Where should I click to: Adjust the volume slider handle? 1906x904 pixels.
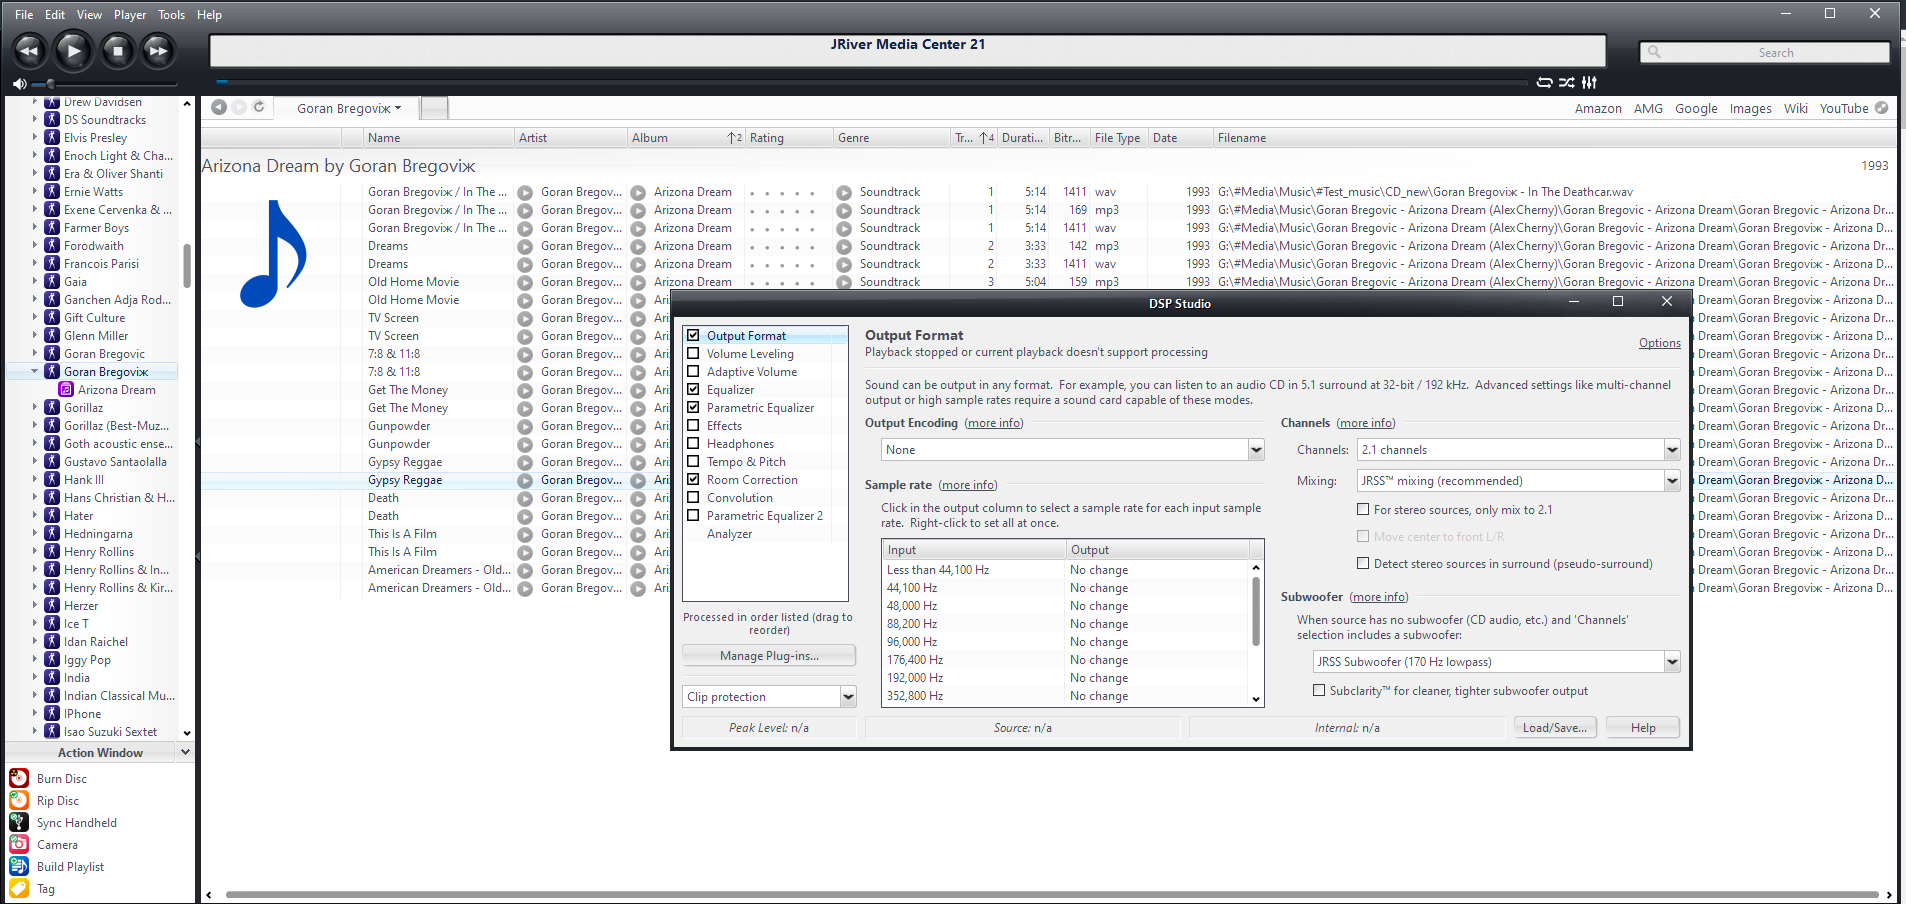pyautogui.click(x=51, y=84)
